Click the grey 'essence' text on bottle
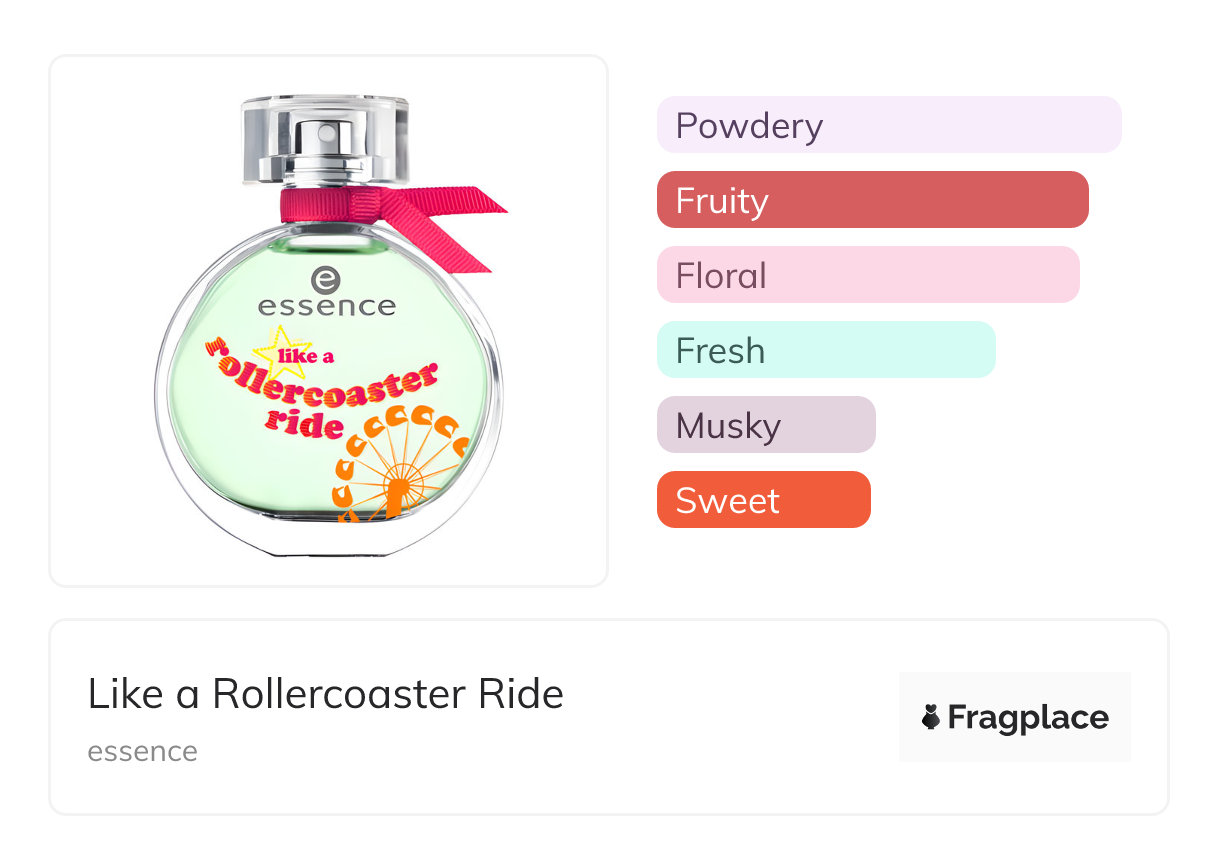1218x864 pixels. 326,306
